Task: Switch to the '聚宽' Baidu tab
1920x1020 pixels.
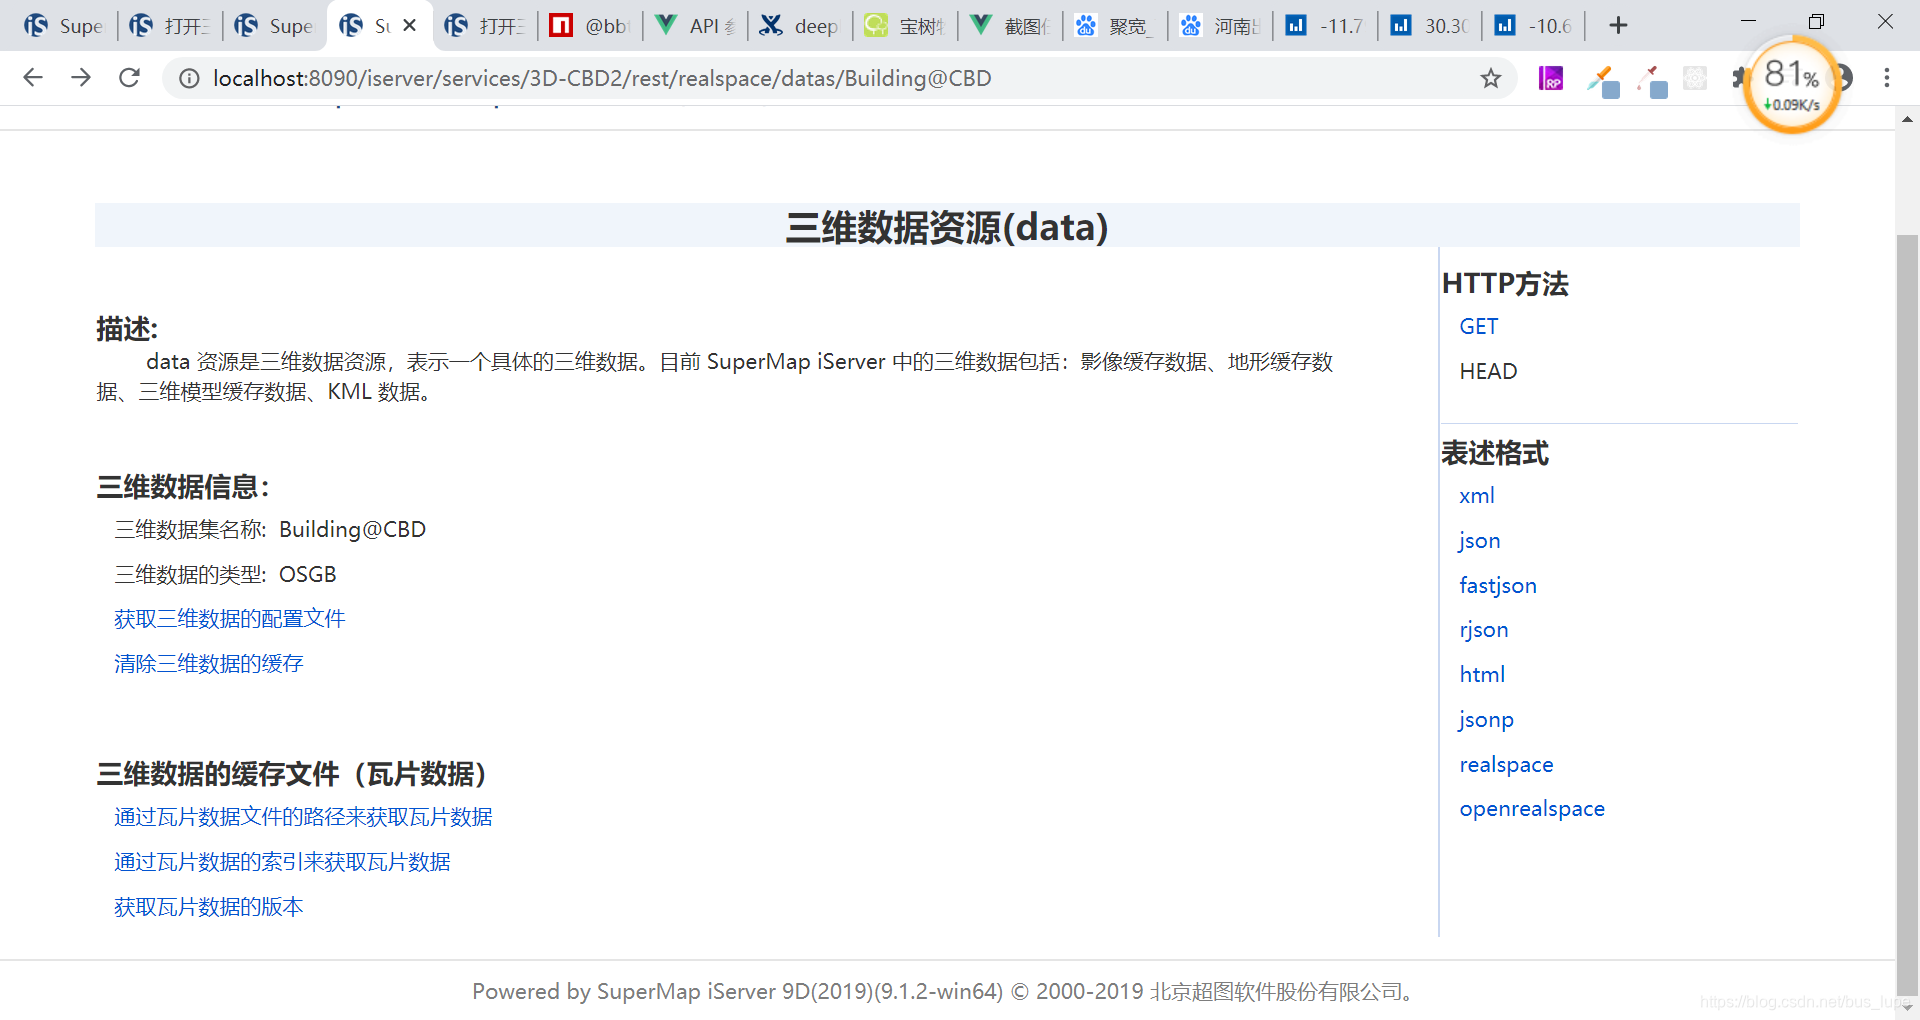Action: tap(1115, 25)
